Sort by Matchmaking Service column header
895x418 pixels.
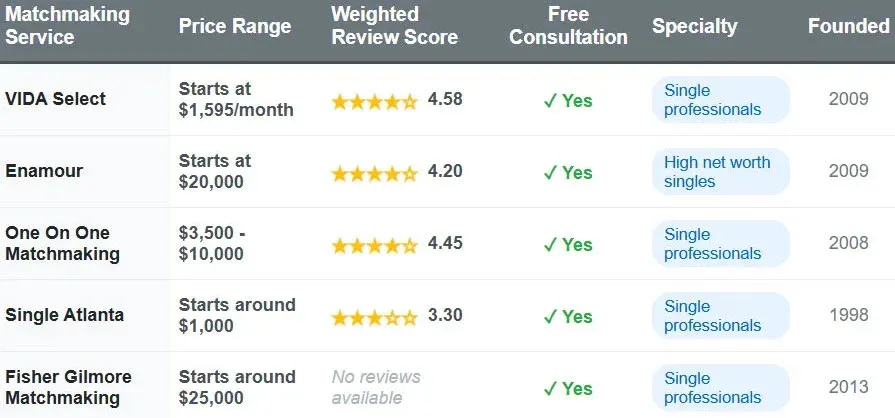67,27
